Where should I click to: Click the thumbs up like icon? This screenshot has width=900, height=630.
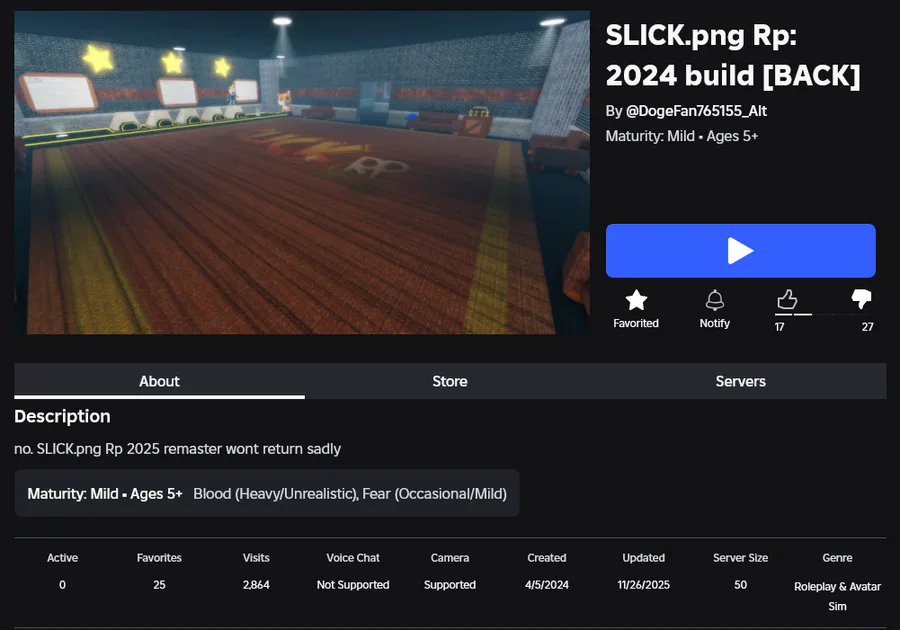pyautogui.click(x=787, y=300)
